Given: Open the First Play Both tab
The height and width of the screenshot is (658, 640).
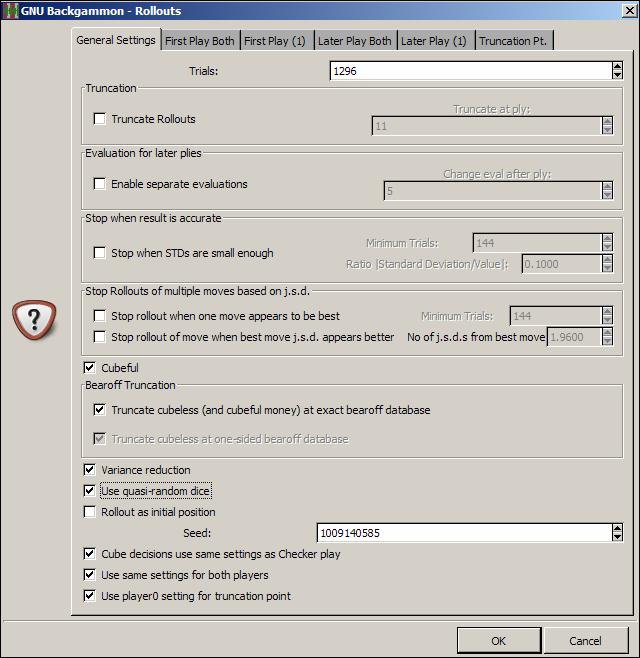Looking at the screenshot, I should 200,41.
